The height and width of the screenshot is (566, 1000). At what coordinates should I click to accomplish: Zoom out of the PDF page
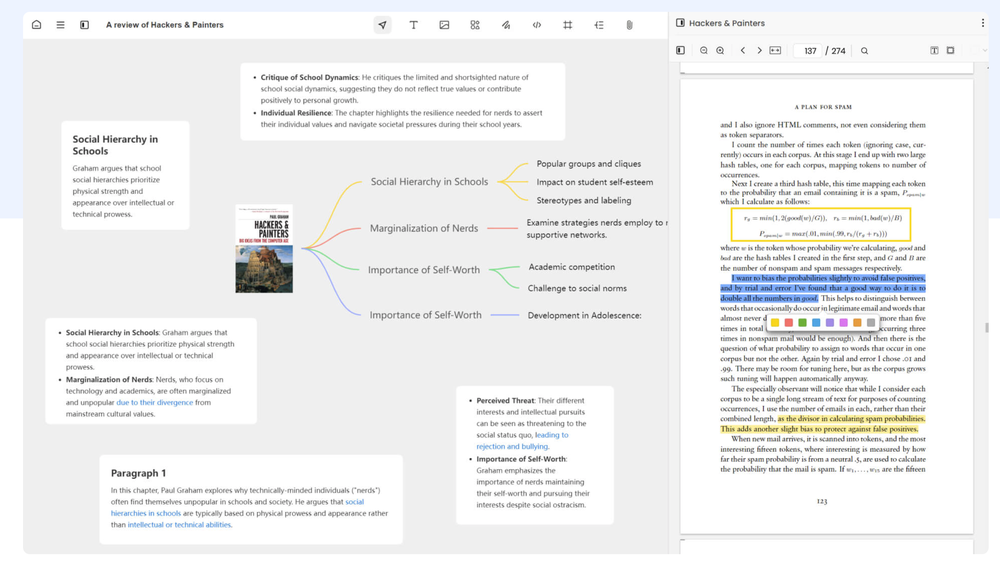pos(703,50)
